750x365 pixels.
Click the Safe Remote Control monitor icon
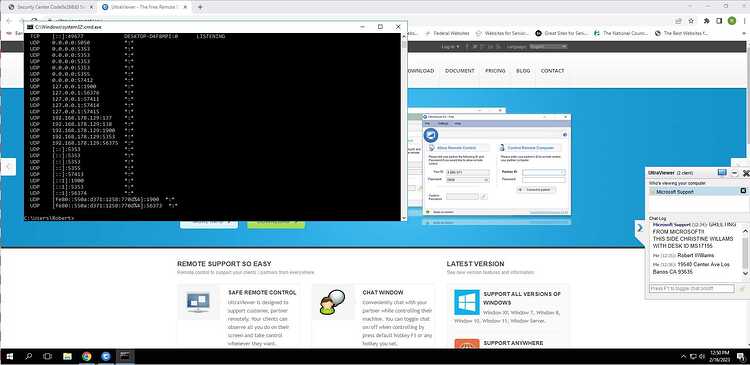point(199,302)
